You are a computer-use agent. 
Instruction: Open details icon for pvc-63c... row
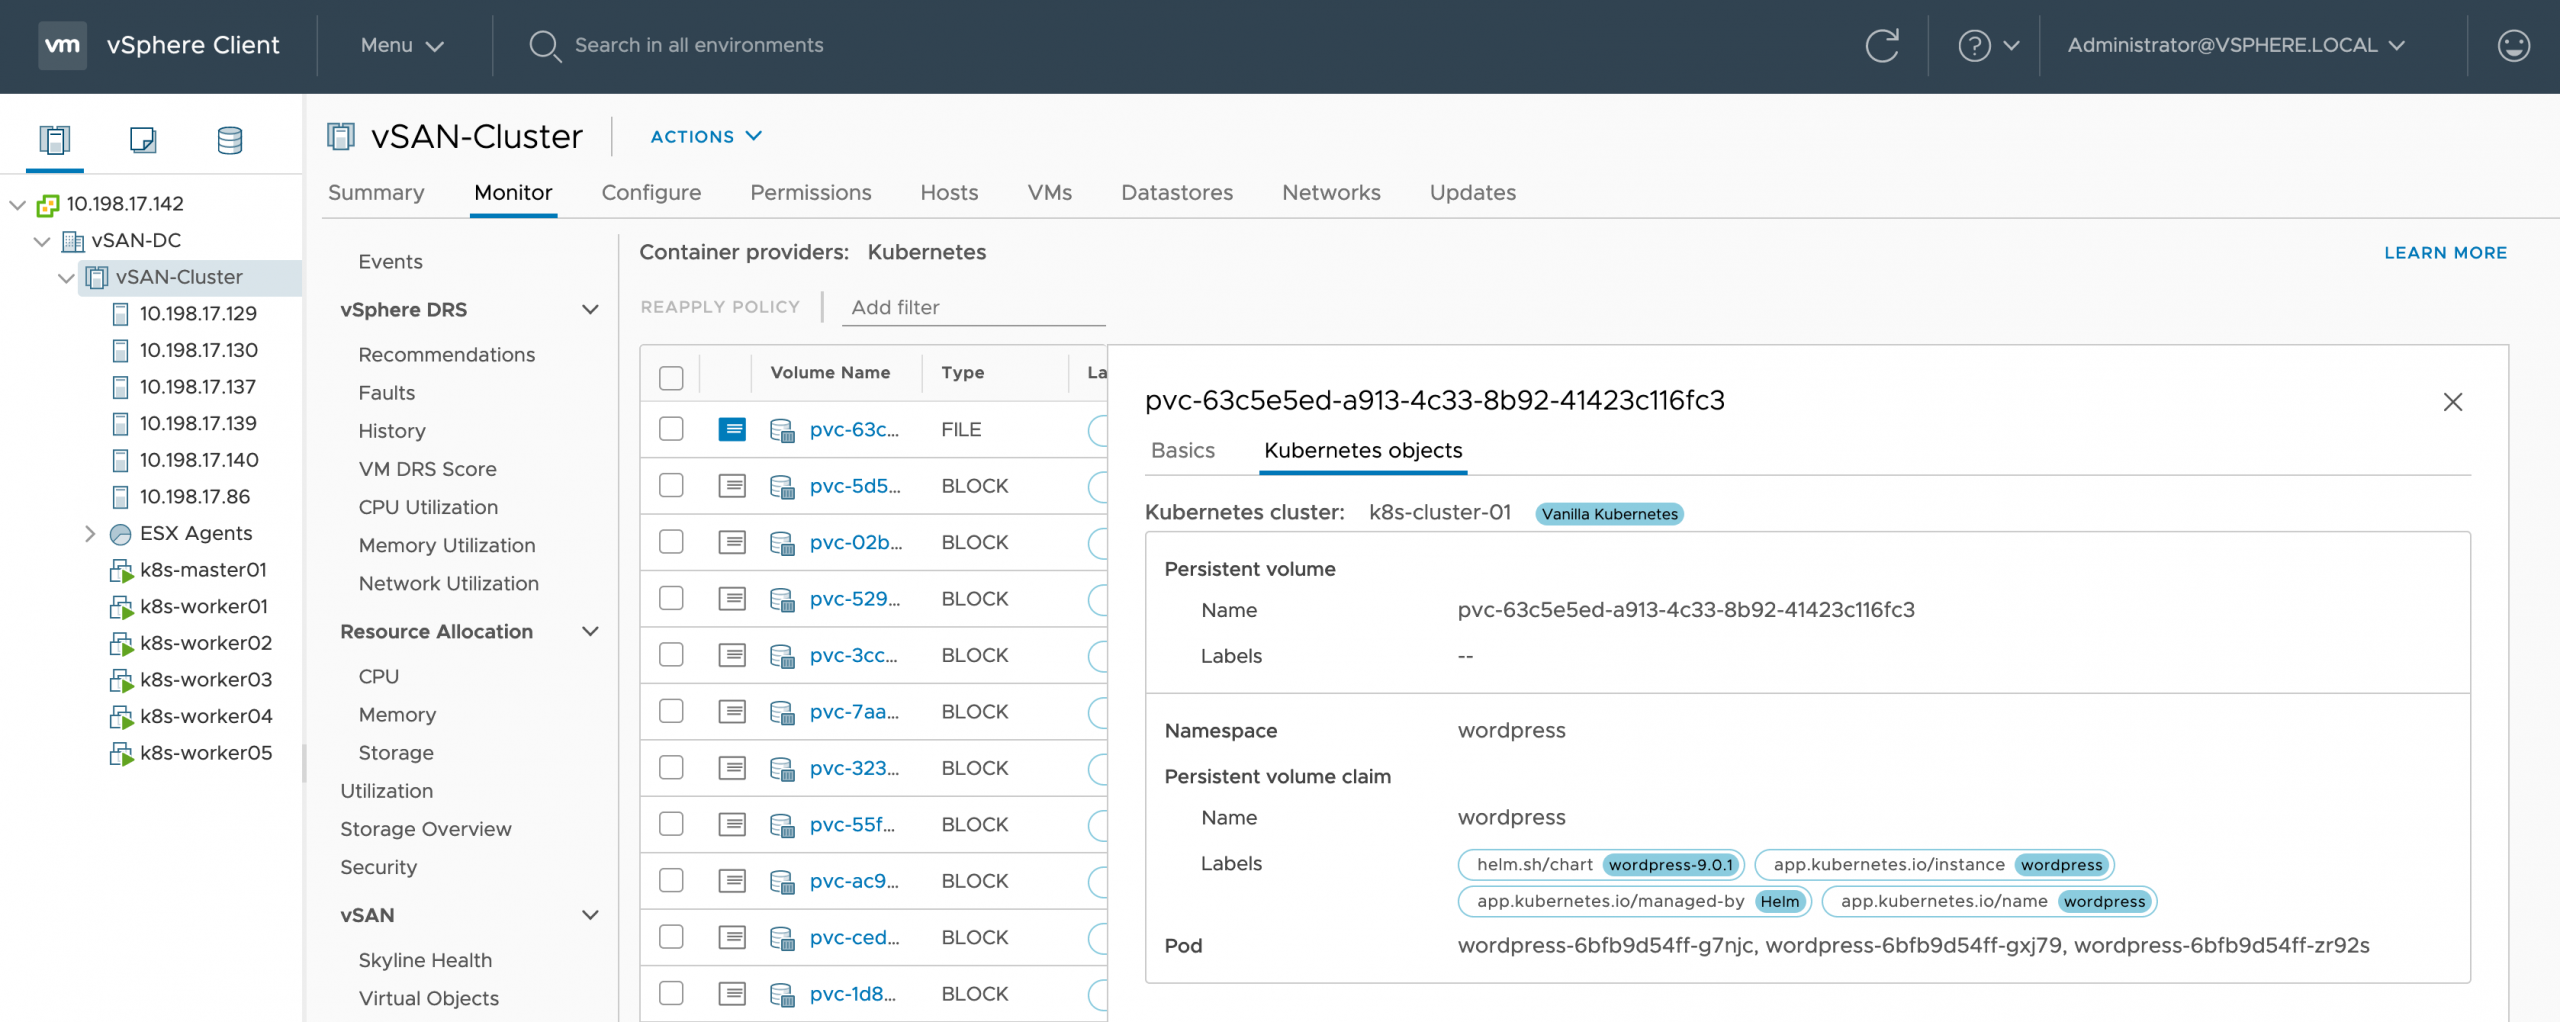[x=732, y=429]
